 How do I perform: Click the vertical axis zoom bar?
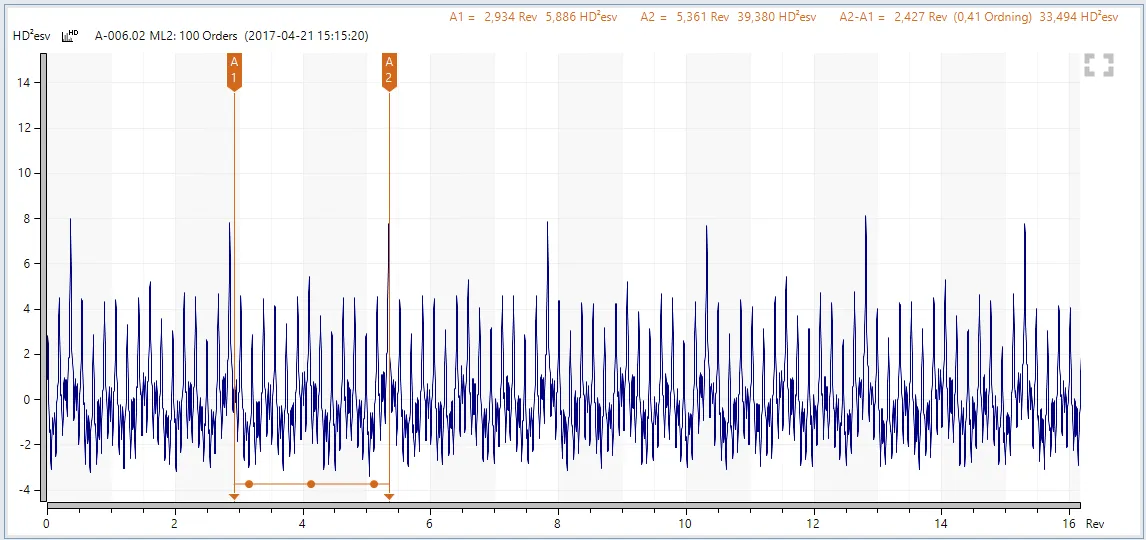(43, 275)
